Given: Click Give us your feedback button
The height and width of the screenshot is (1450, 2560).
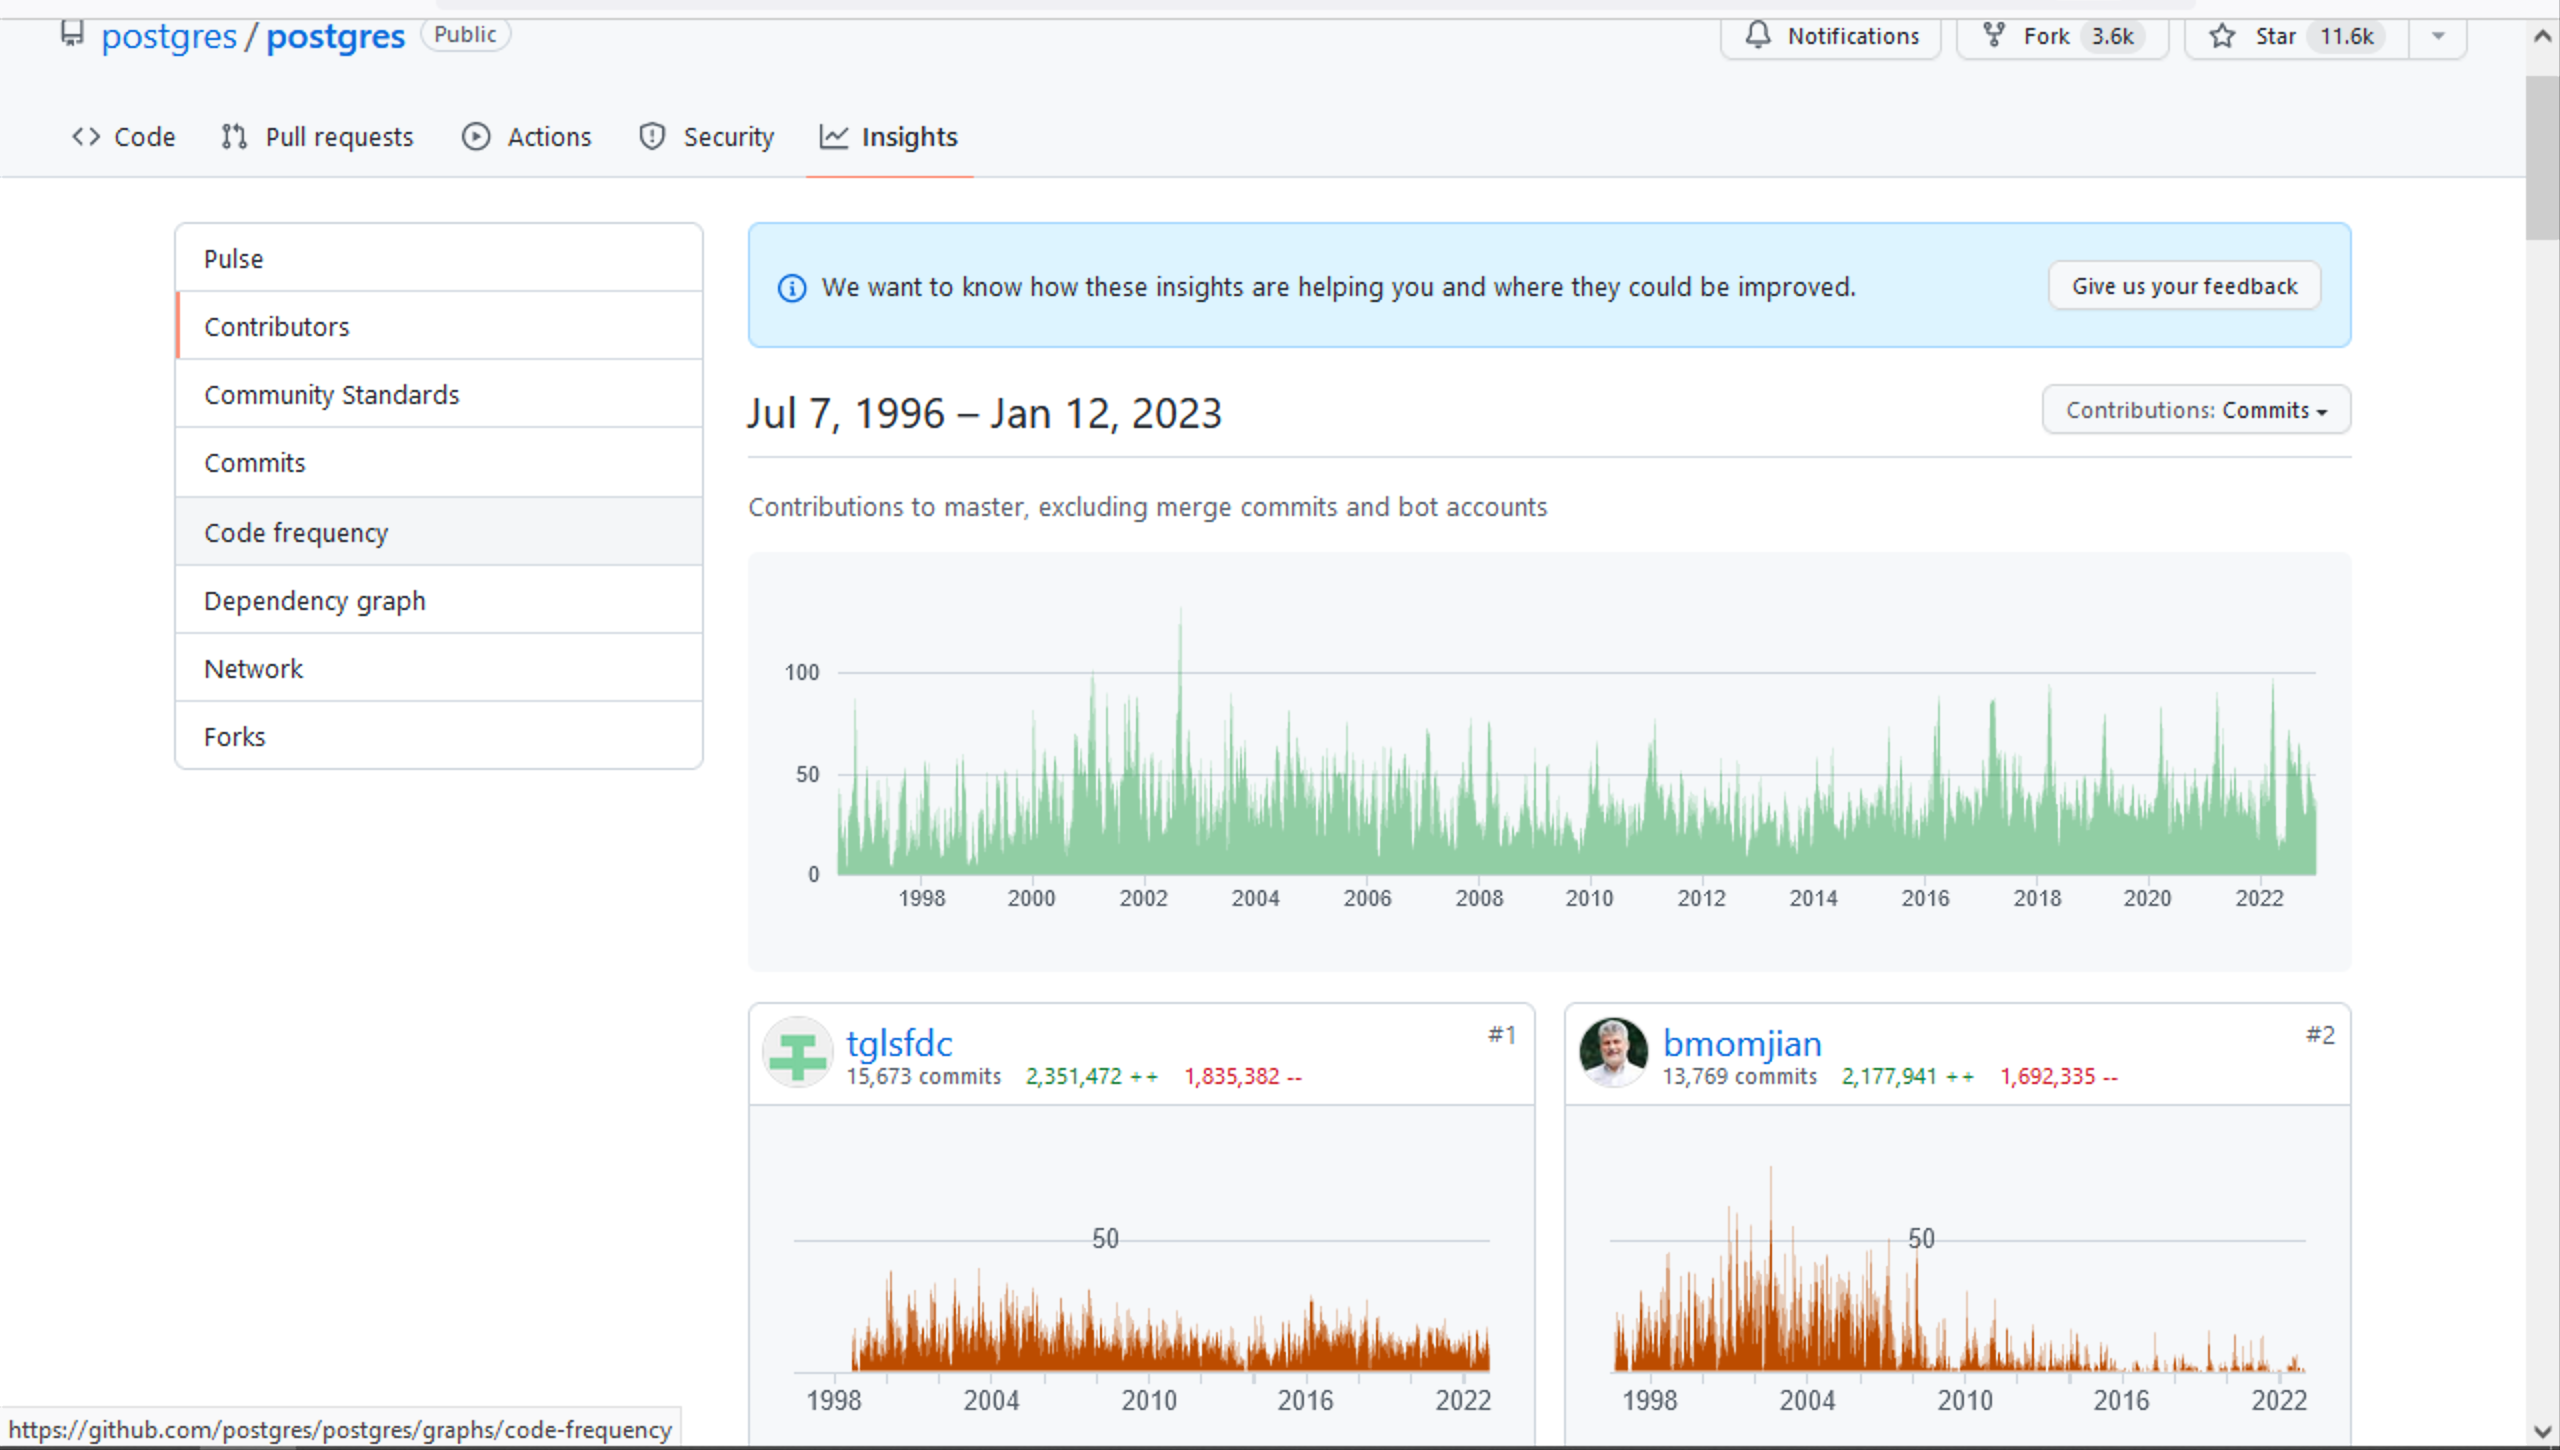Looking at the screenshot, I should (x=2184, y=286).
